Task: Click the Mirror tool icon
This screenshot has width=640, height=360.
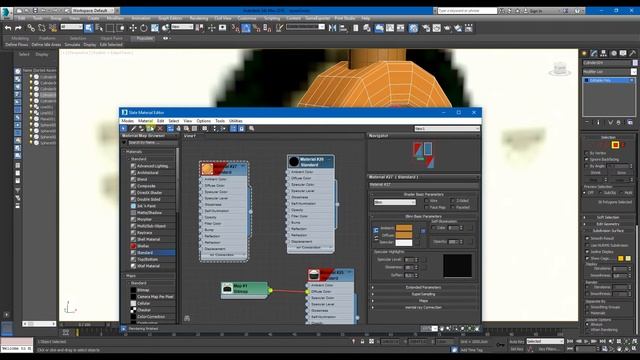Action: tap(332, 28)
